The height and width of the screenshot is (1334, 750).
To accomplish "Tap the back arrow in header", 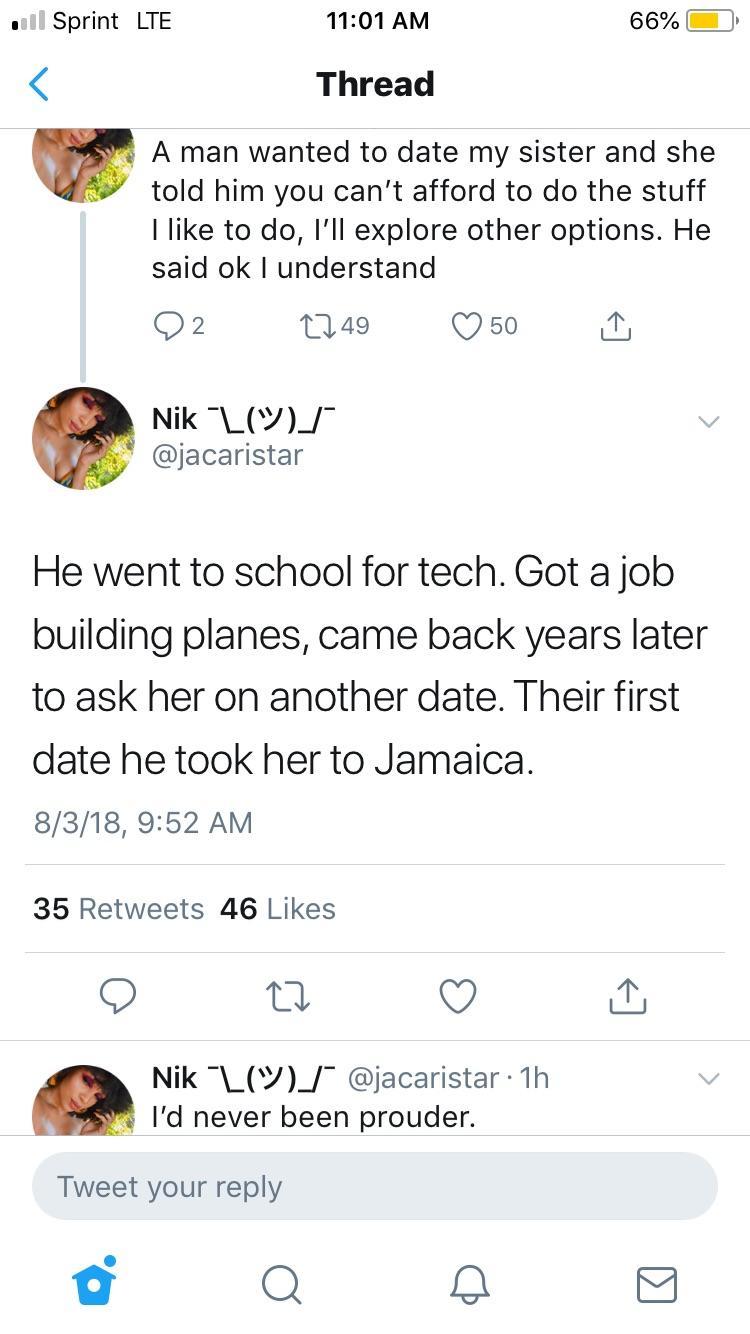I will [38, 84].
